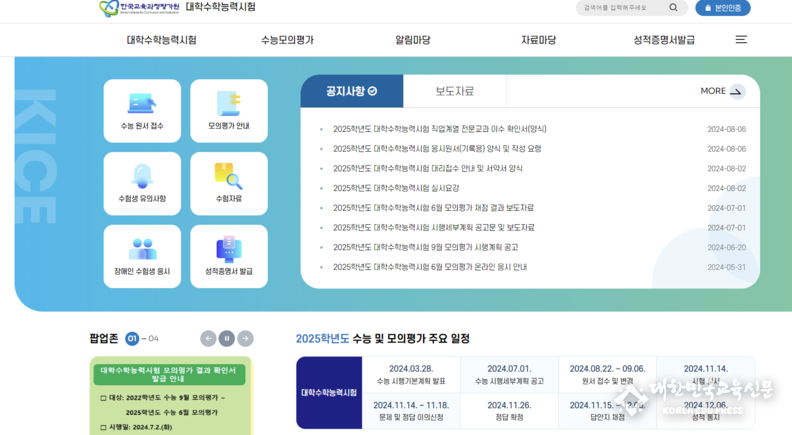Open the 알림마당 navigation menu

pos(413,40)
